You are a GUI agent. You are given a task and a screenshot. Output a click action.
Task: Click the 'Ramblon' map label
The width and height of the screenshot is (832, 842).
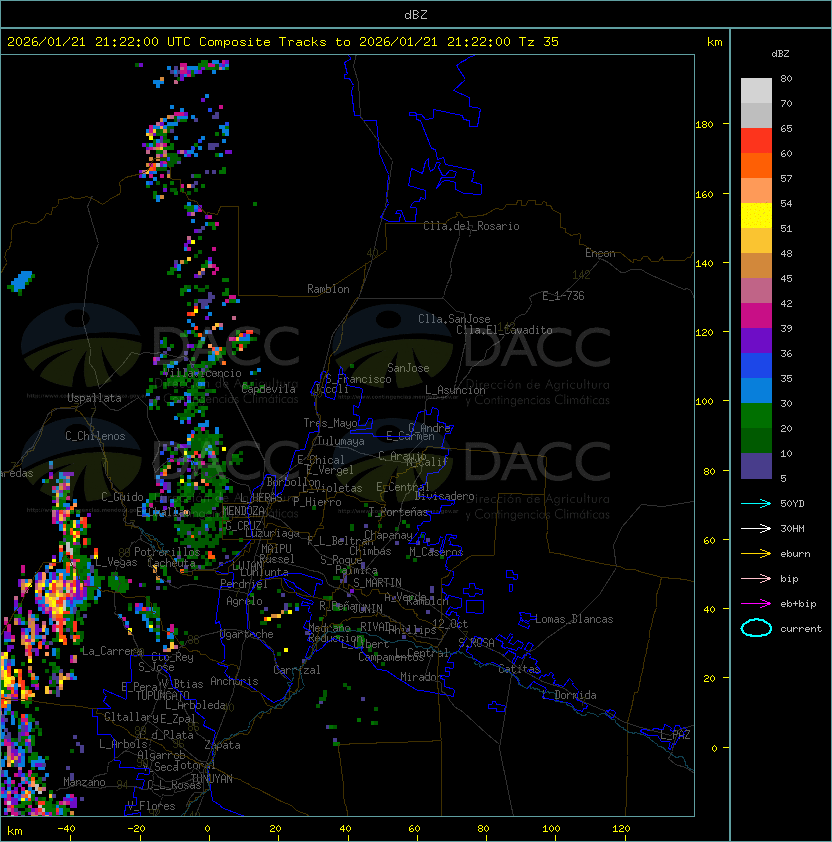click(x=328, y=289)
